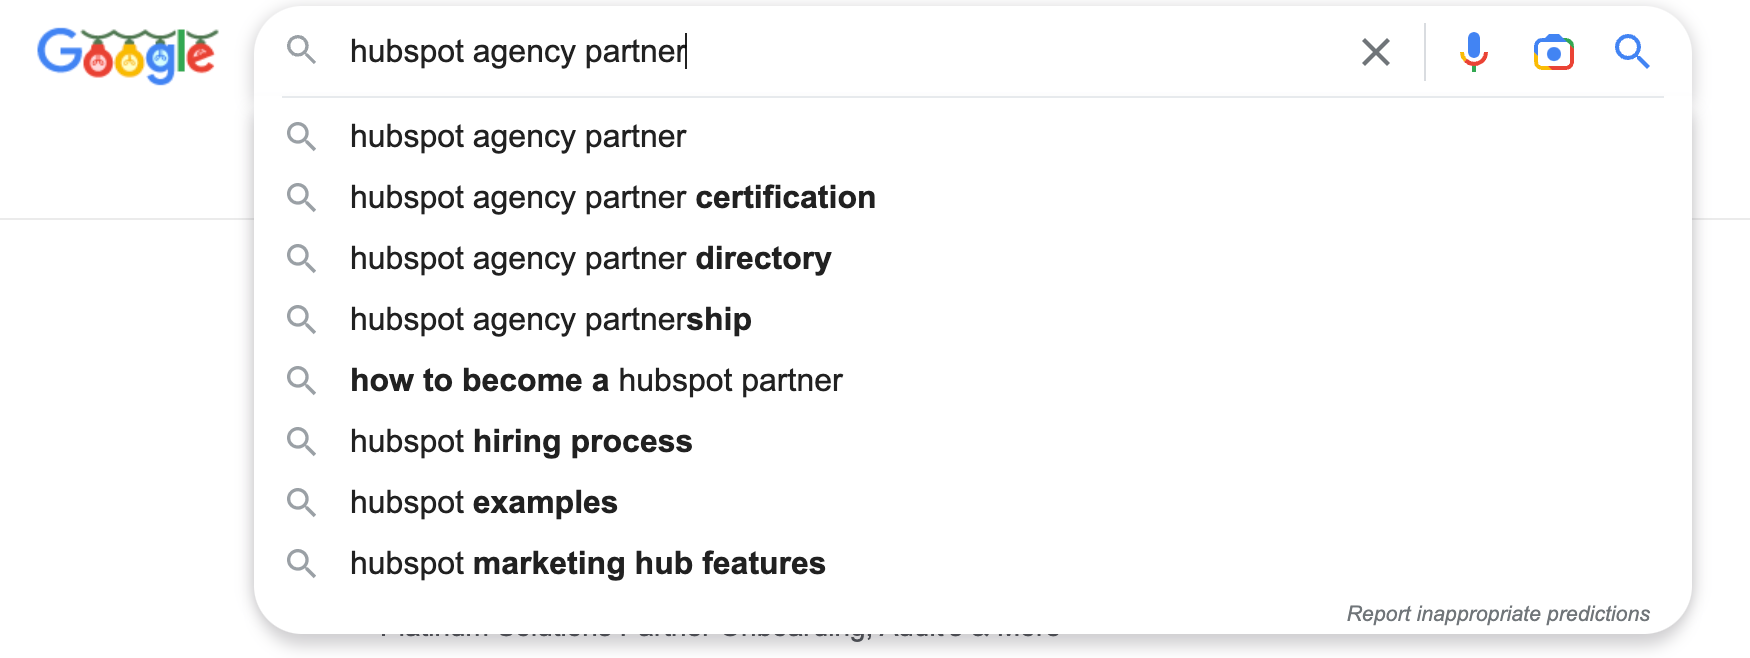Image resolution: width=1750 pixels, height=658 pixels.
Task: Pick the "hubspot examples" suggestion
Action: coord(483,503)
